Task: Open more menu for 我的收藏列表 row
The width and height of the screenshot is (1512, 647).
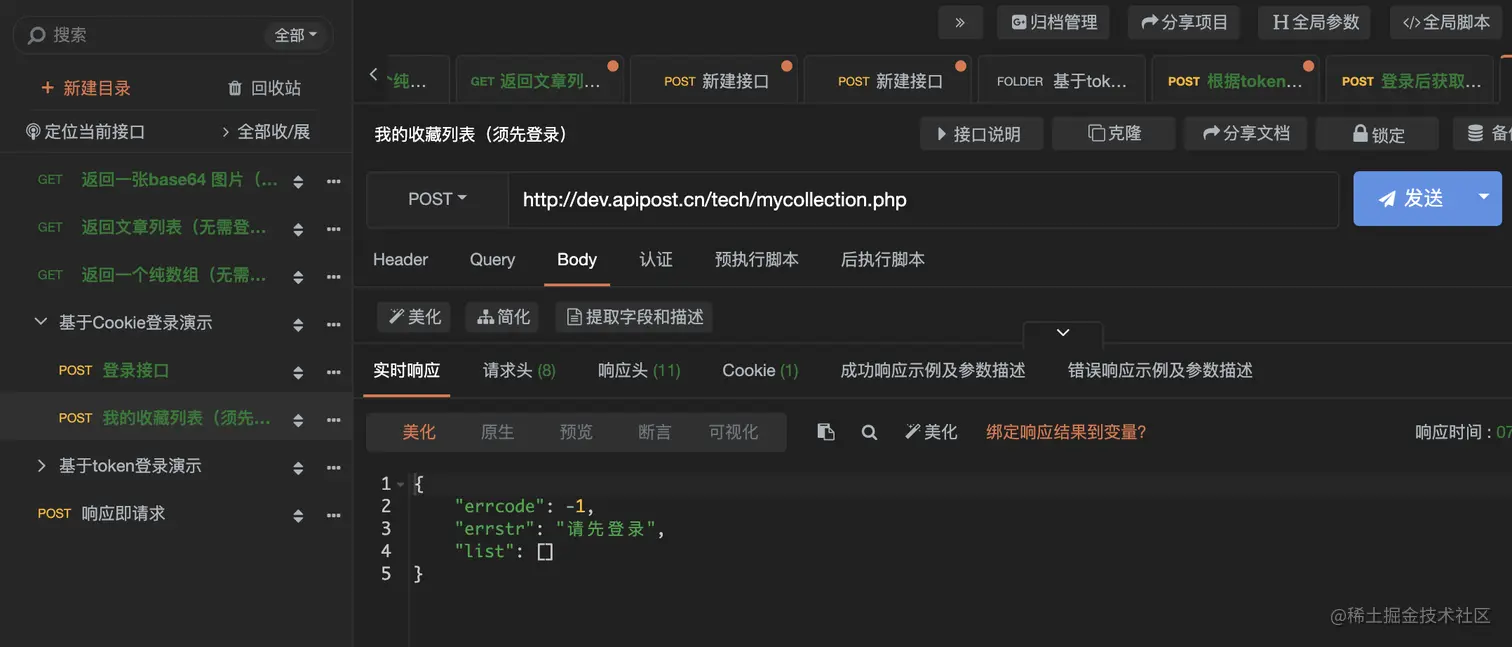Action: pyautogui.click(x=334, y=420)
